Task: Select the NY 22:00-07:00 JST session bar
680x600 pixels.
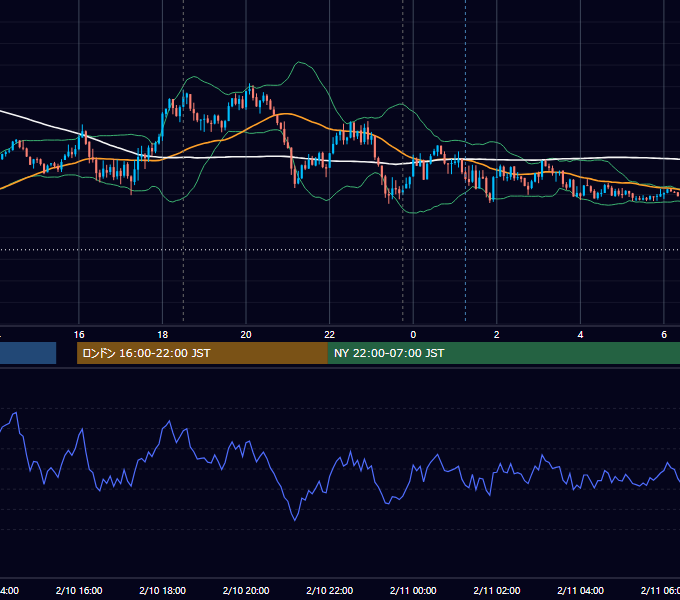Action: coord(503,353)
